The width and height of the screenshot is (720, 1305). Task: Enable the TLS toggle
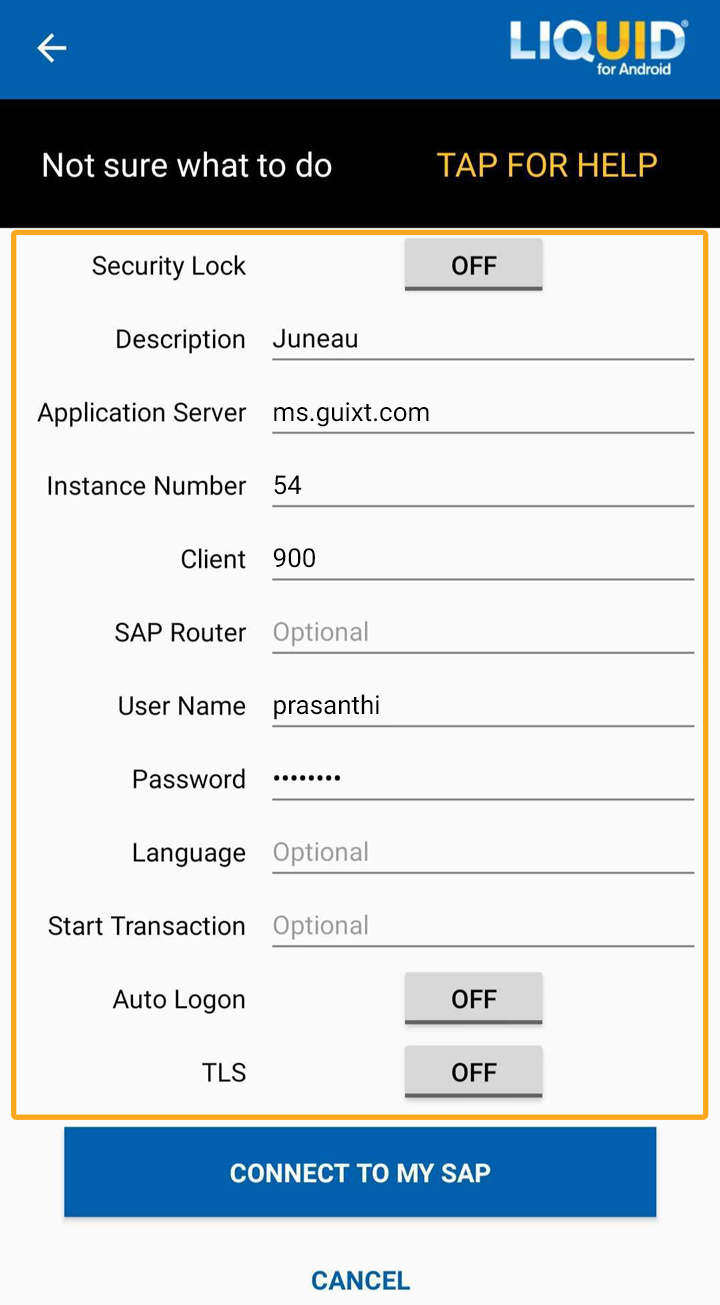473,1073
